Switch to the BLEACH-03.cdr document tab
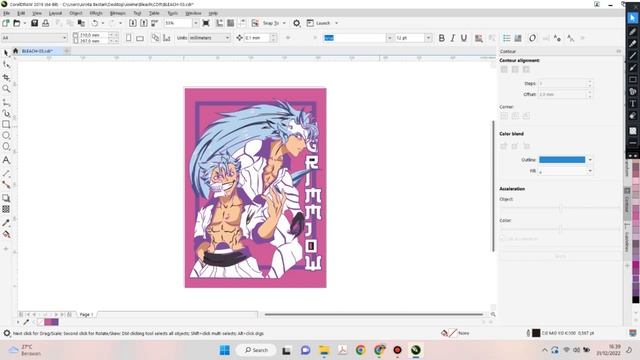Image resolution: width=640 pixels, height=360 pixels. coord(37,51)
